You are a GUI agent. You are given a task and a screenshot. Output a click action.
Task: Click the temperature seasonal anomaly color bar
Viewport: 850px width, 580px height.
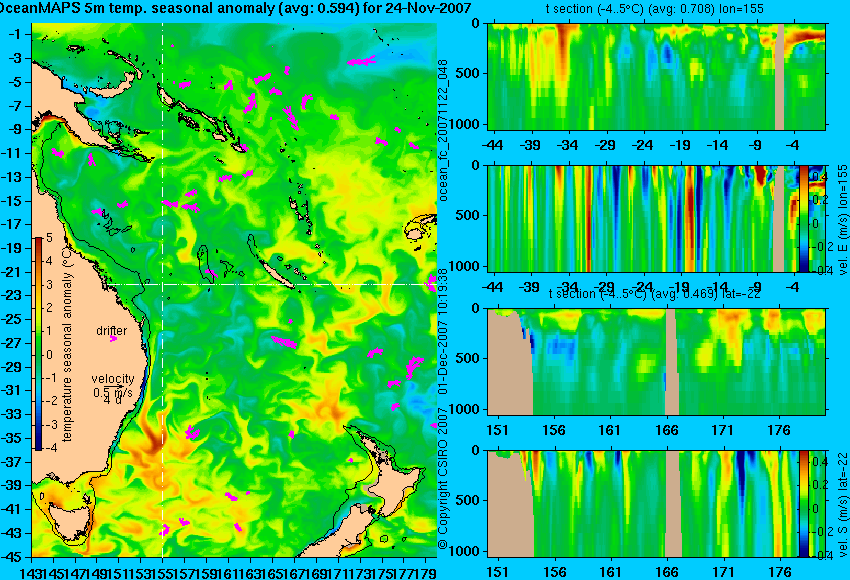coord(39,344)
